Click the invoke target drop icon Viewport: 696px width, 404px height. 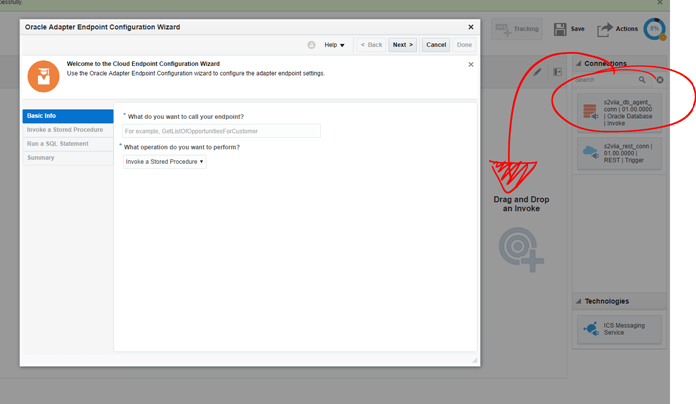point(521,250)
